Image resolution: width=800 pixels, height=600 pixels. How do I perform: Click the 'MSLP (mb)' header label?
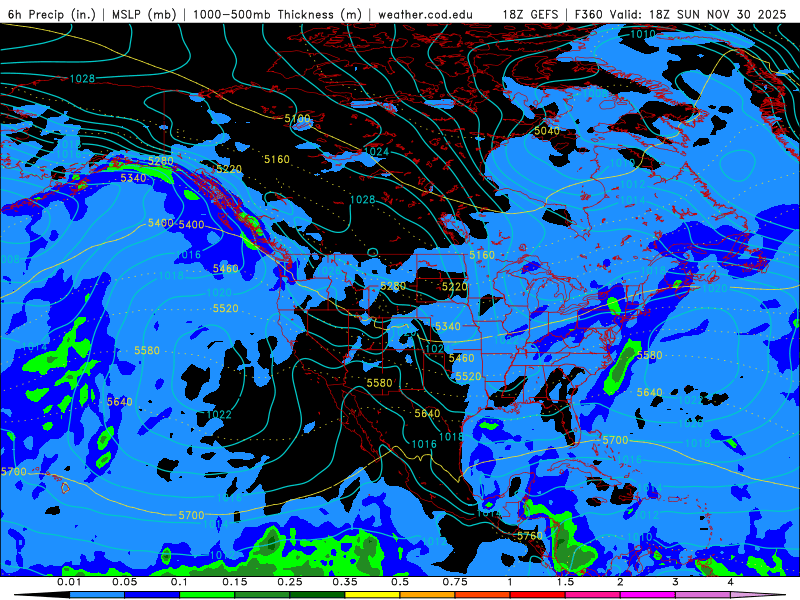[144, 14]
